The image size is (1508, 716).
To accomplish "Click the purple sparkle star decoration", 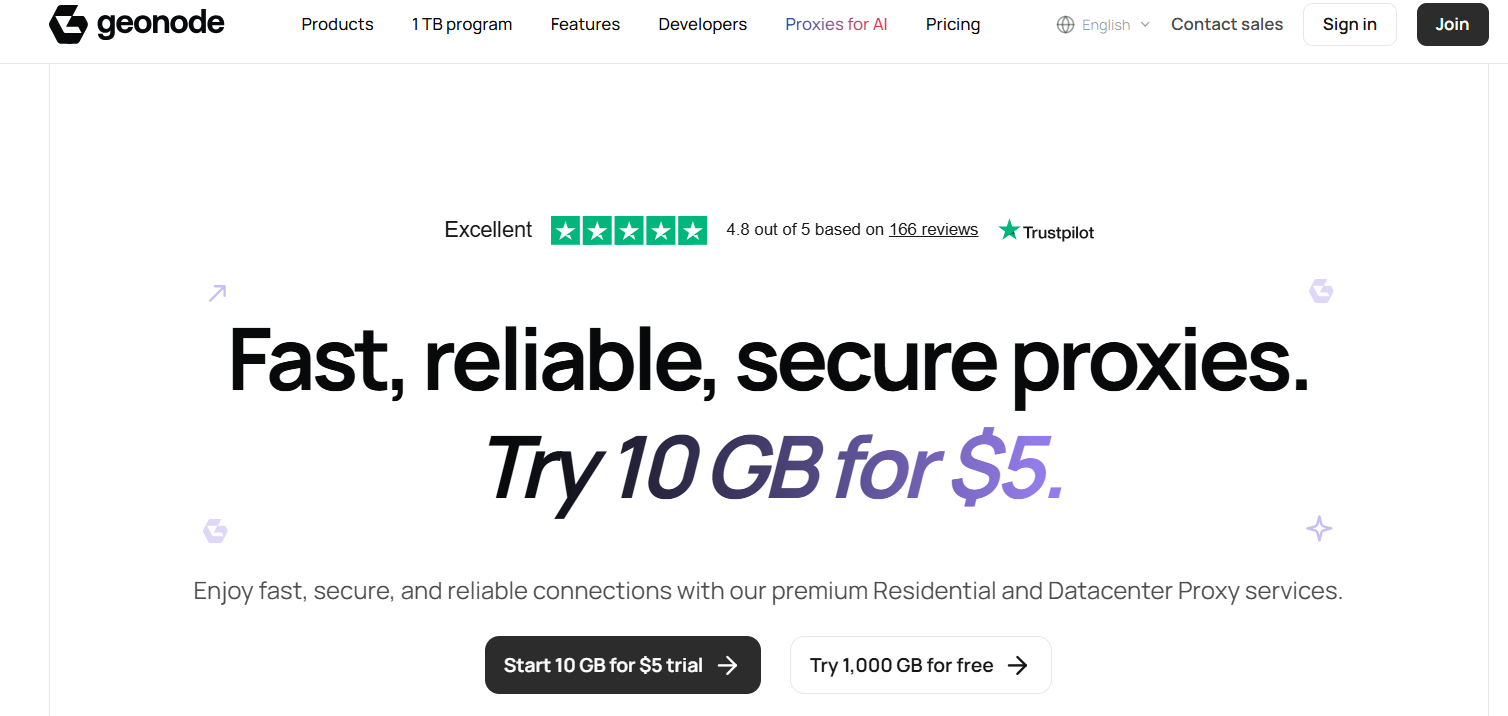I will click(x=1319, y=528).
